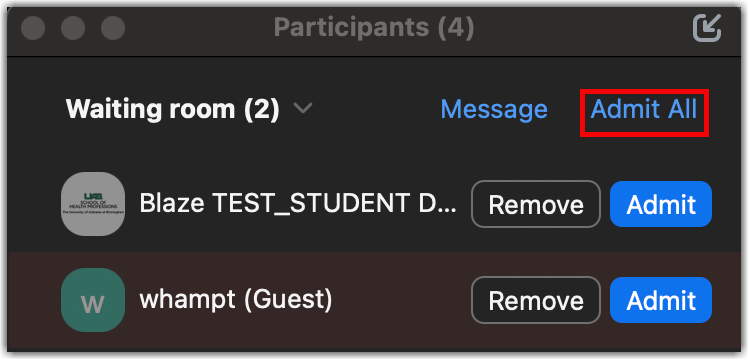The width and height of the screenshot is (749, 360).
Task: Click the Message link for waiting room
Action: click(494, 109)
